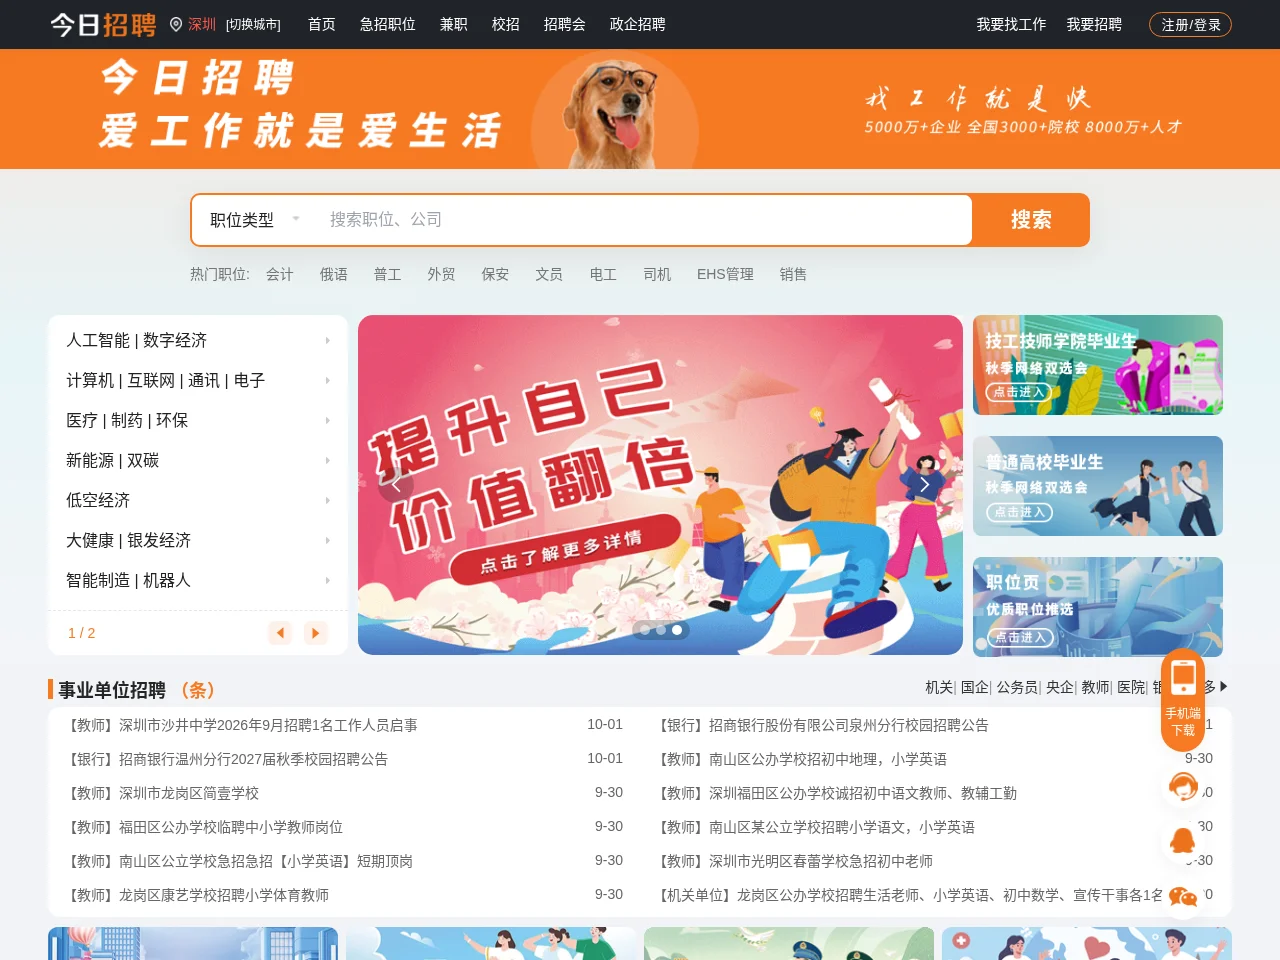The width and height of the screenshot is (1280, 960).
Task: Click the orange 搜索 button
Action: click(x=1031, y=220)
